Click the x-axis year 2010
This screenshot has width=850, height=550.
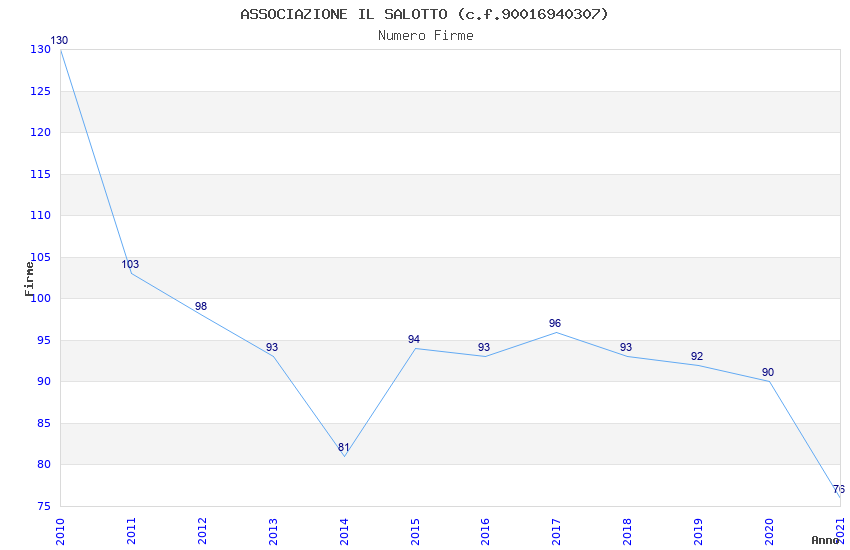click(x=60, y=531)
